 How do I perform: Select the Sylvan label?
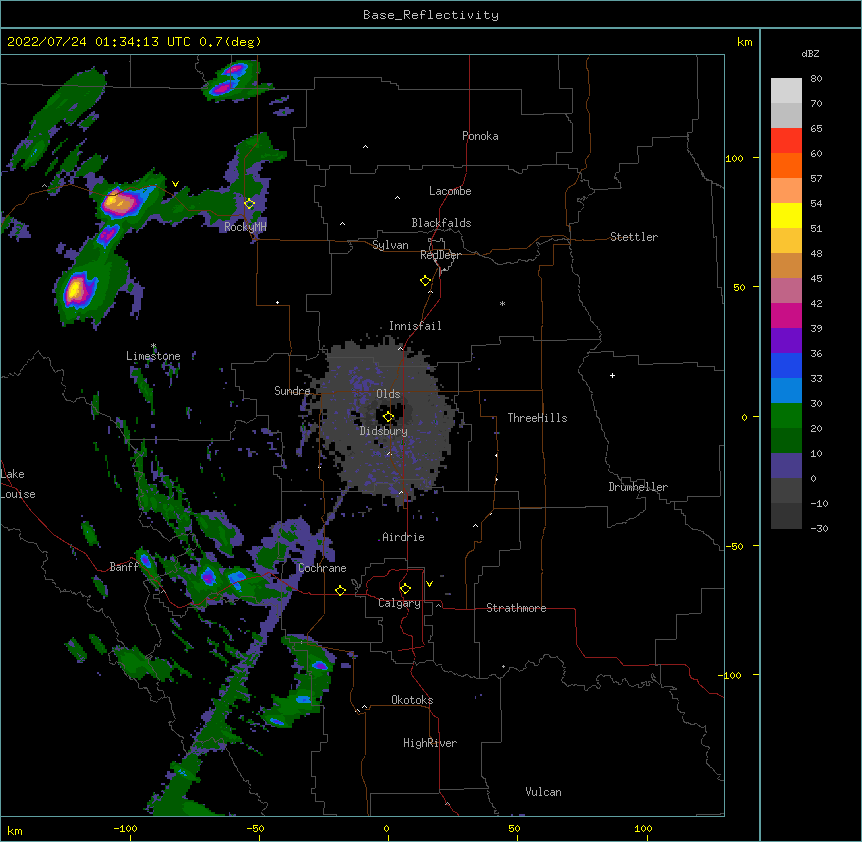[390, 245]
